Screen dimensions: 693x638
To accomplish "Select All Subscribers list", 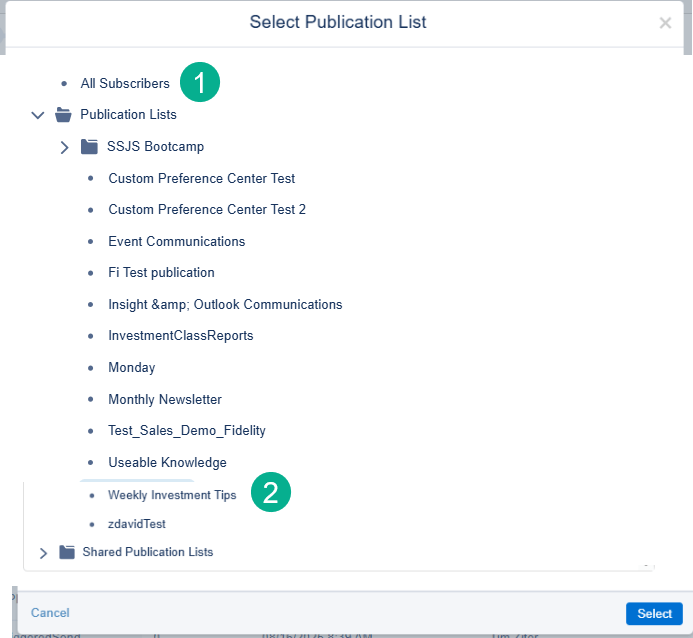I will point(125,84).
